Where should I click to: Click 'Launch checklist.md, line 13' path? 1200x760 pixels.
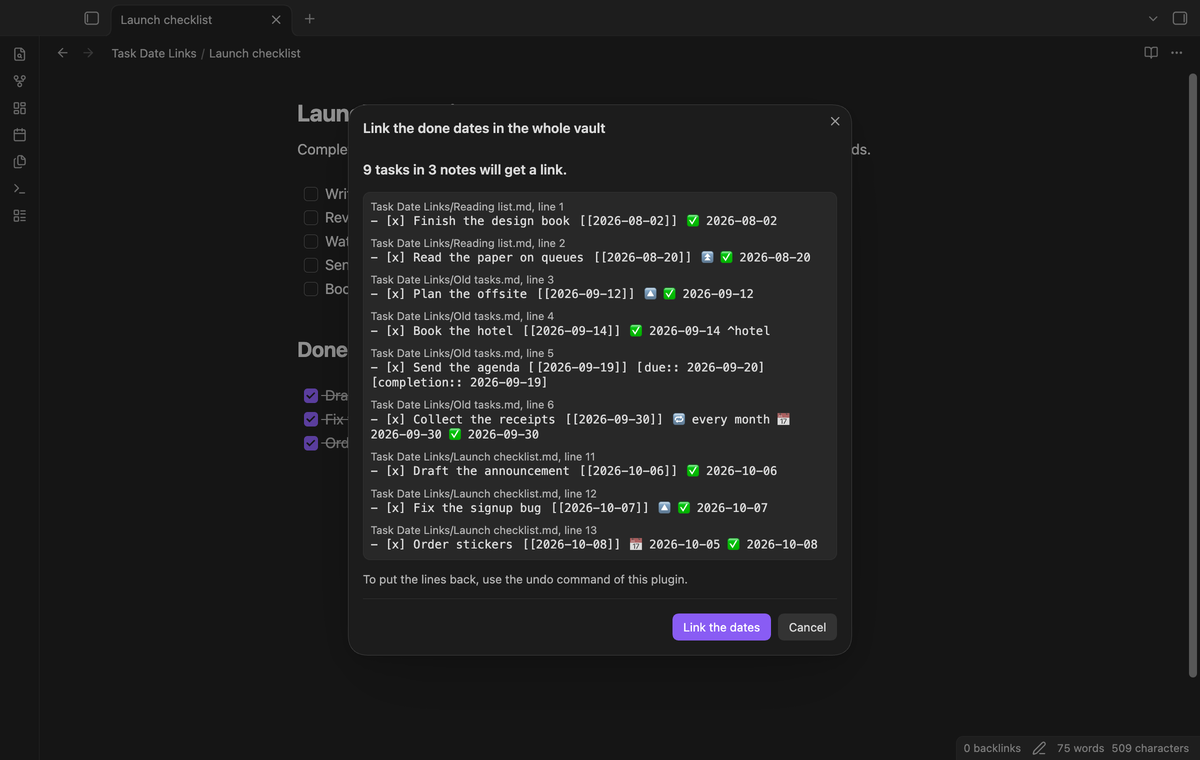(x=483, y=530)
